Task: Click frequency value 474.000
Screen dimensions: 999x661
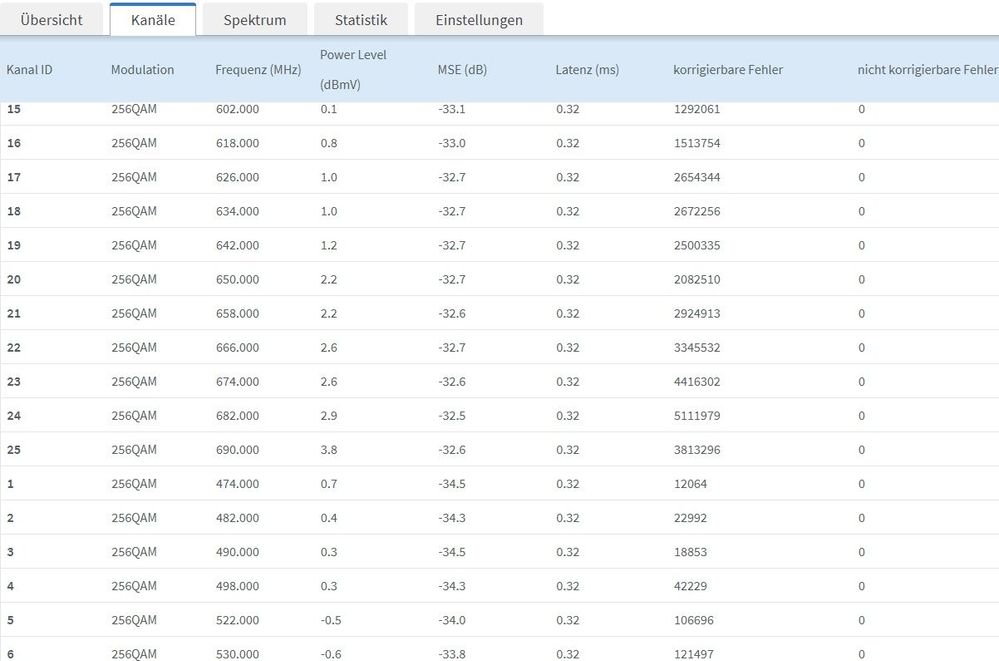Action: [237, 484]
